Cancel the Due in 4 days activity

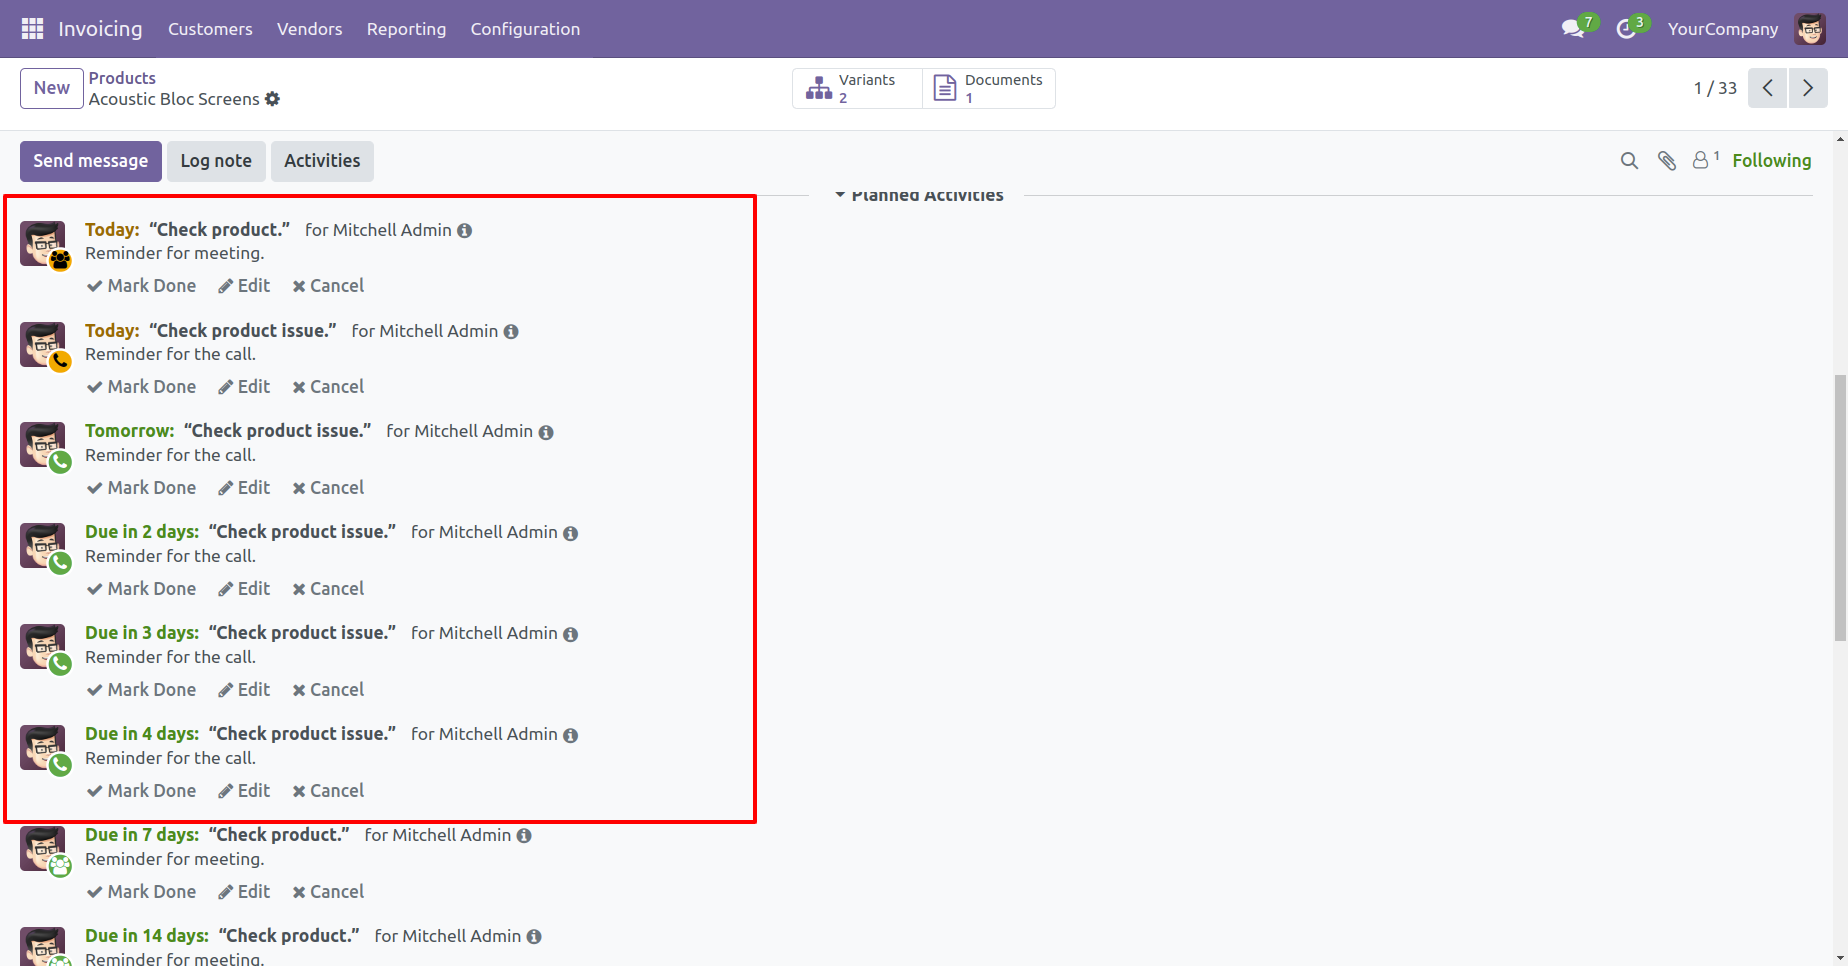(328, 791)
